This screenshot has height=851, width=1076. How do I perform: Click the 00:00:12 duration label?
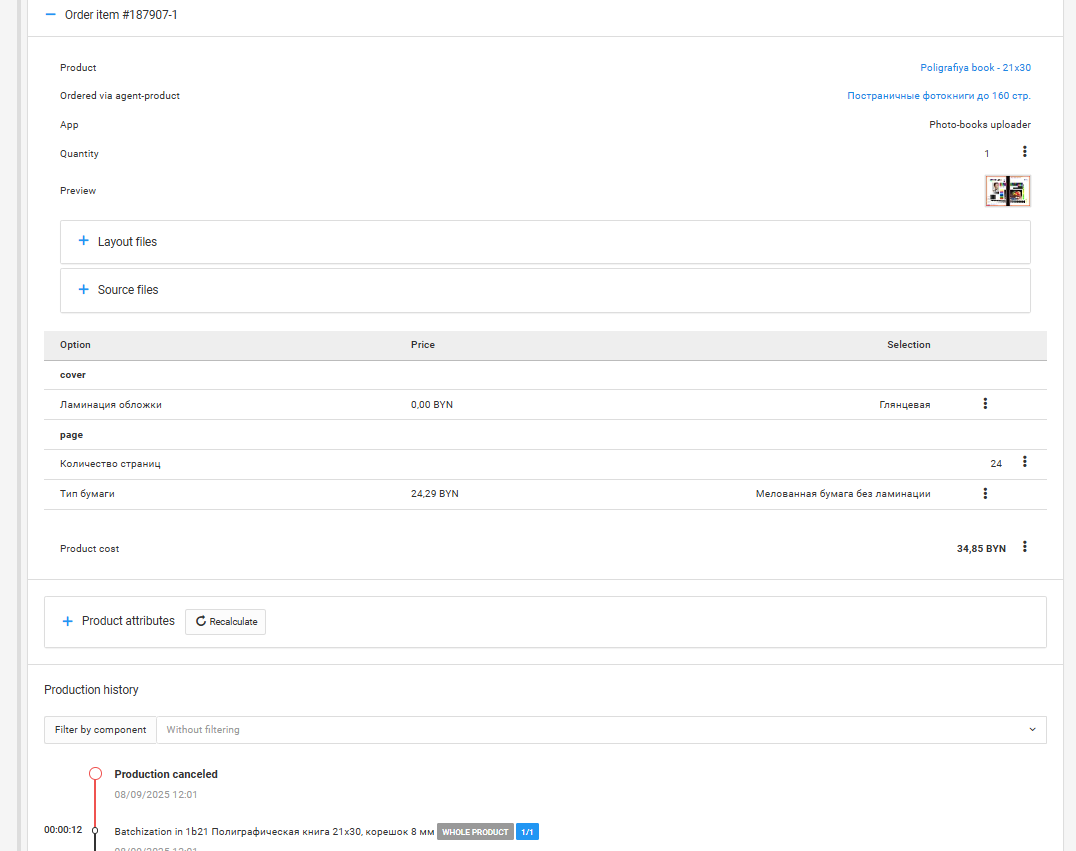[63, 830]
